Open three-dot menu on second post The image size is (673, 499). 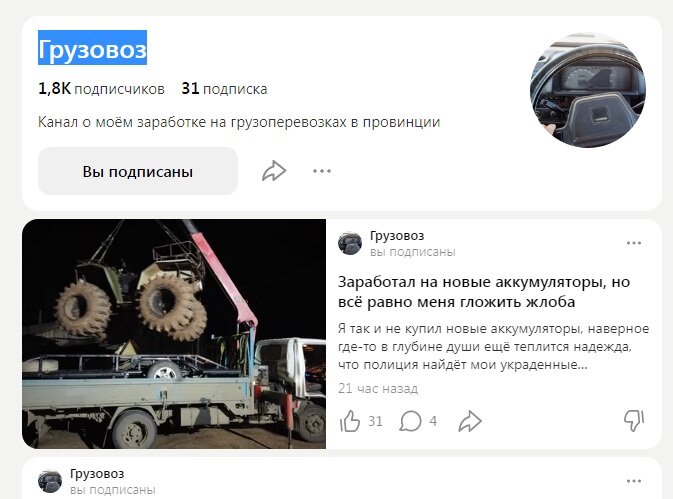tap(634, 481)
